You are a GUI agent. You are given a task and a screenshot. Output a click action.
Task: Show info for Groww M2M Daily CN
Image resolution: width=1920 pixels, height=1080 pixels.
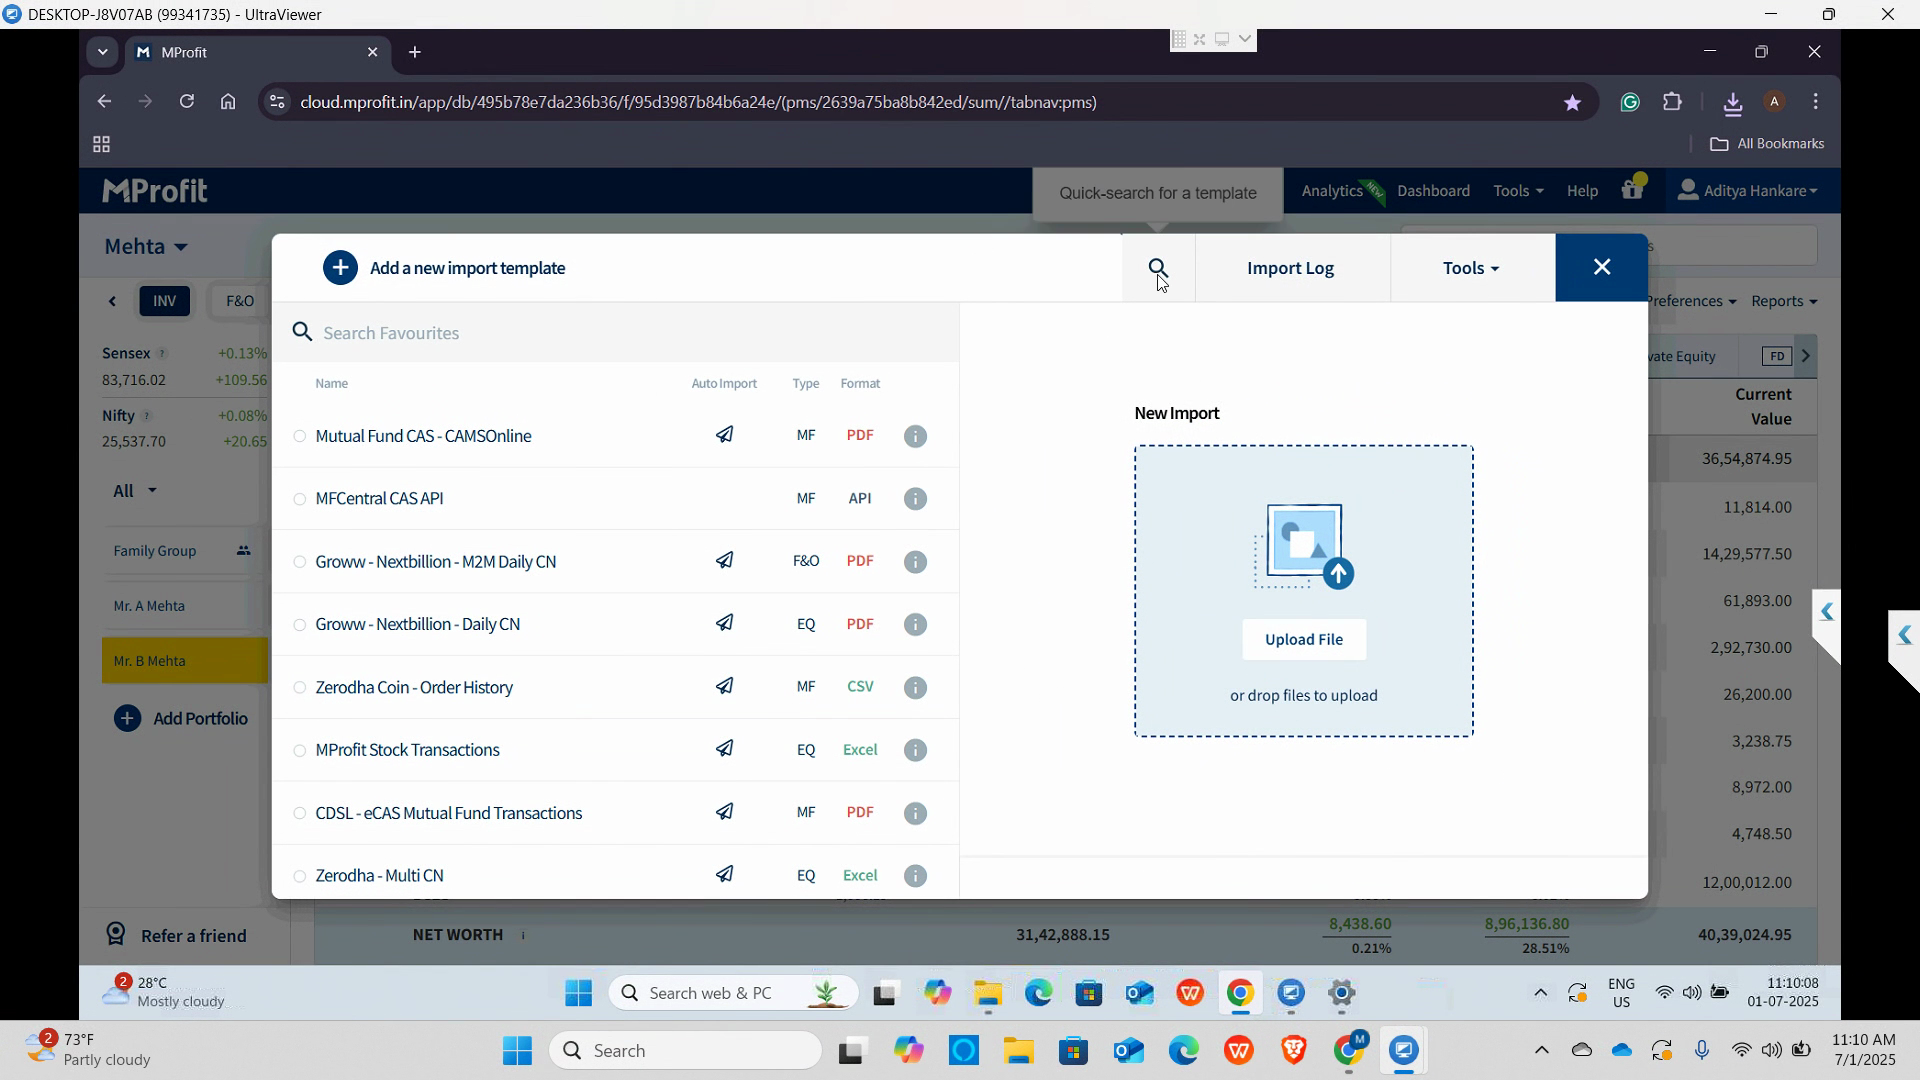point(915,562)
